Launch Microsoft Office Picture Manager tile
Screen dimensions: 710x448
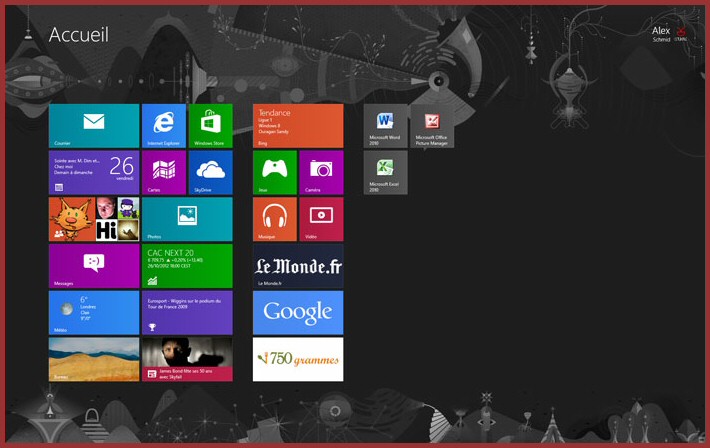[x=432, y=126]
